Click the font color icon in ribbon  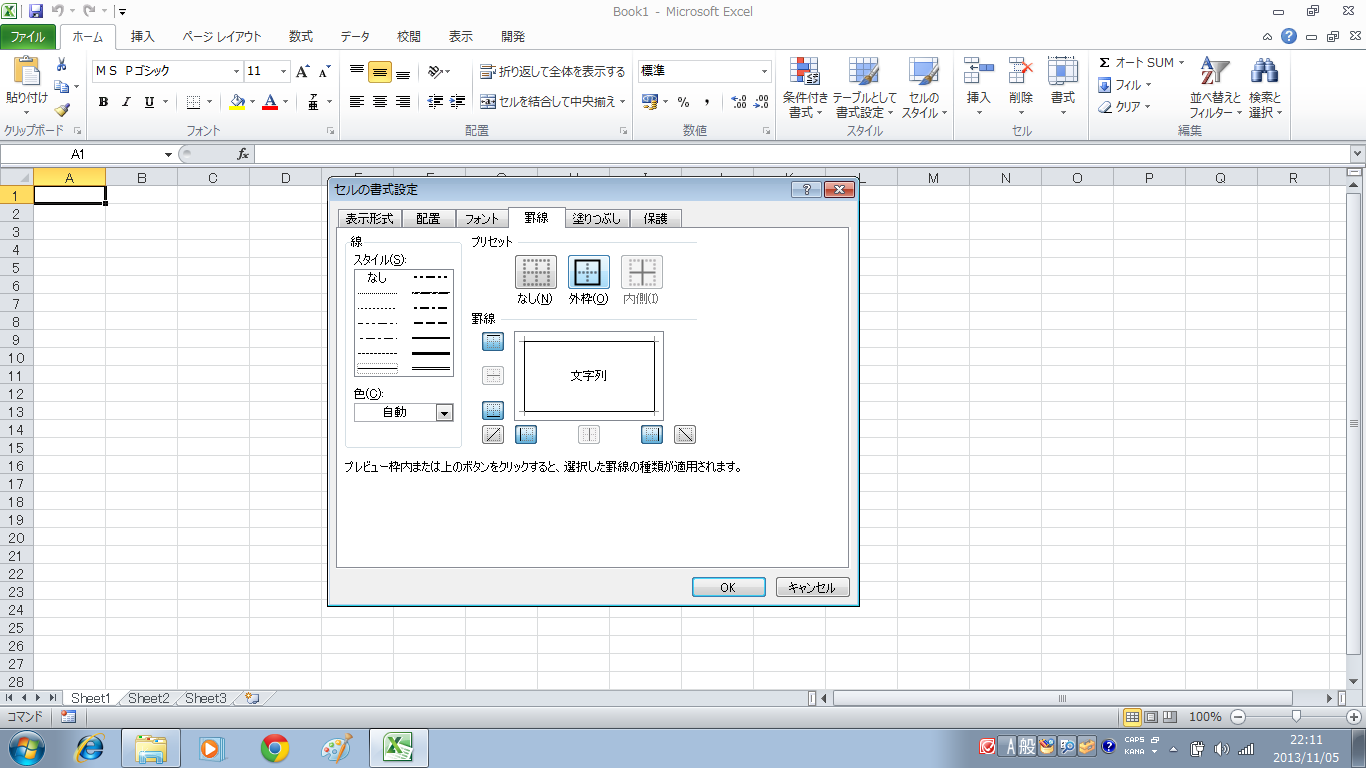coord(269,102)
